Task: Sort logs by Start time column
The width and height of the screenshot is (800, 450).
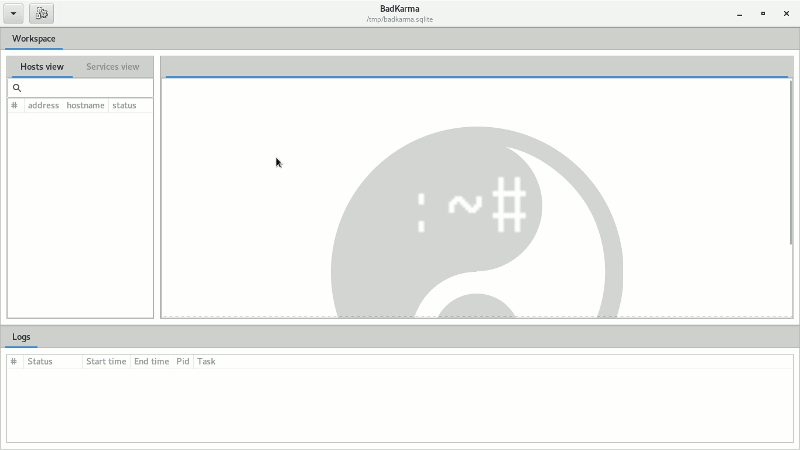Action: tap(106, 361)
